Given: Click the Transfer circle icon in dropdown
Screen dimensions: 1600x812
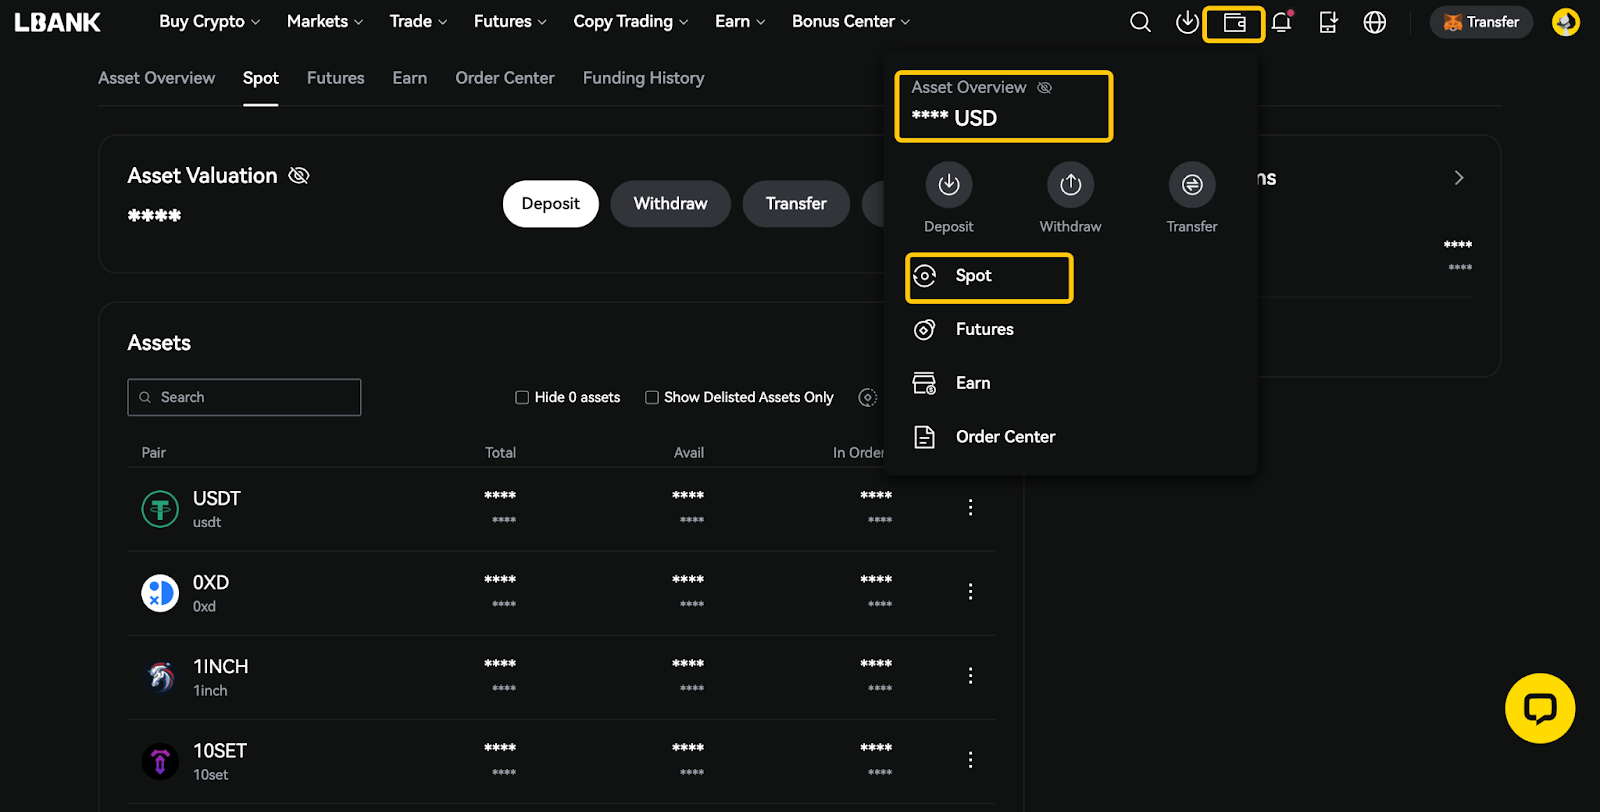Looking at the screenshot, I should (x=1192, y=184).
